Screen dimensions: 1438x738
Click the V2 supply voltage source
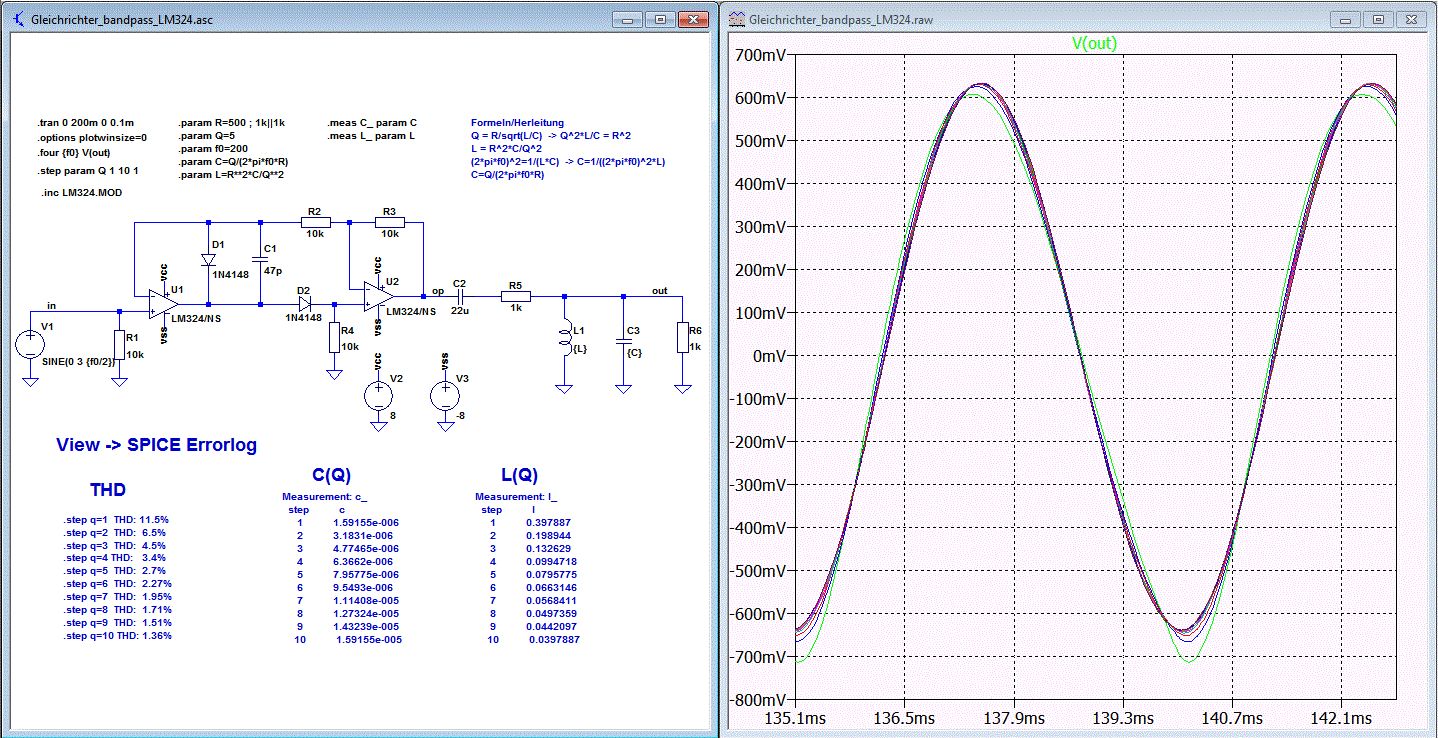378,395
